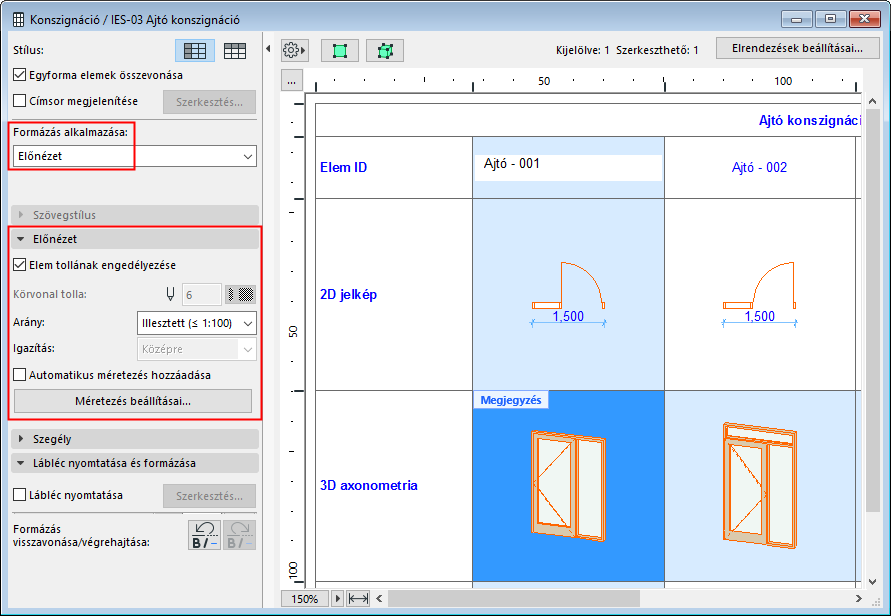Image resolution: width=891 pixels, height=616 pixels.
Task: Click Szerkesztés button next to Címsor
Action: click(209, 102)
